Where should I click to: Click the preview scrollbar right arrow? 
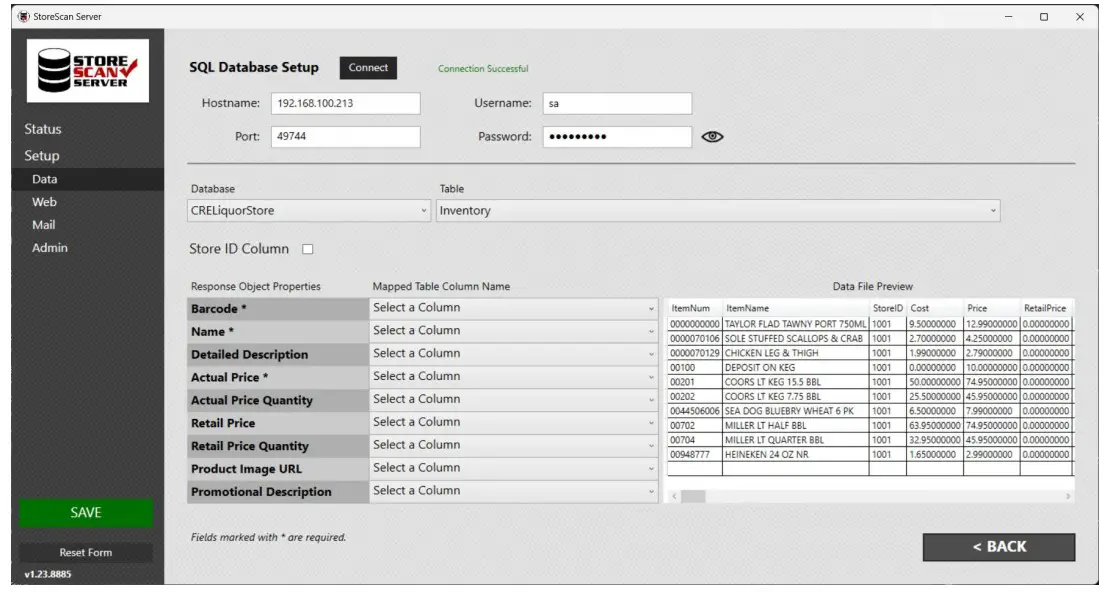coord(1067,497)
